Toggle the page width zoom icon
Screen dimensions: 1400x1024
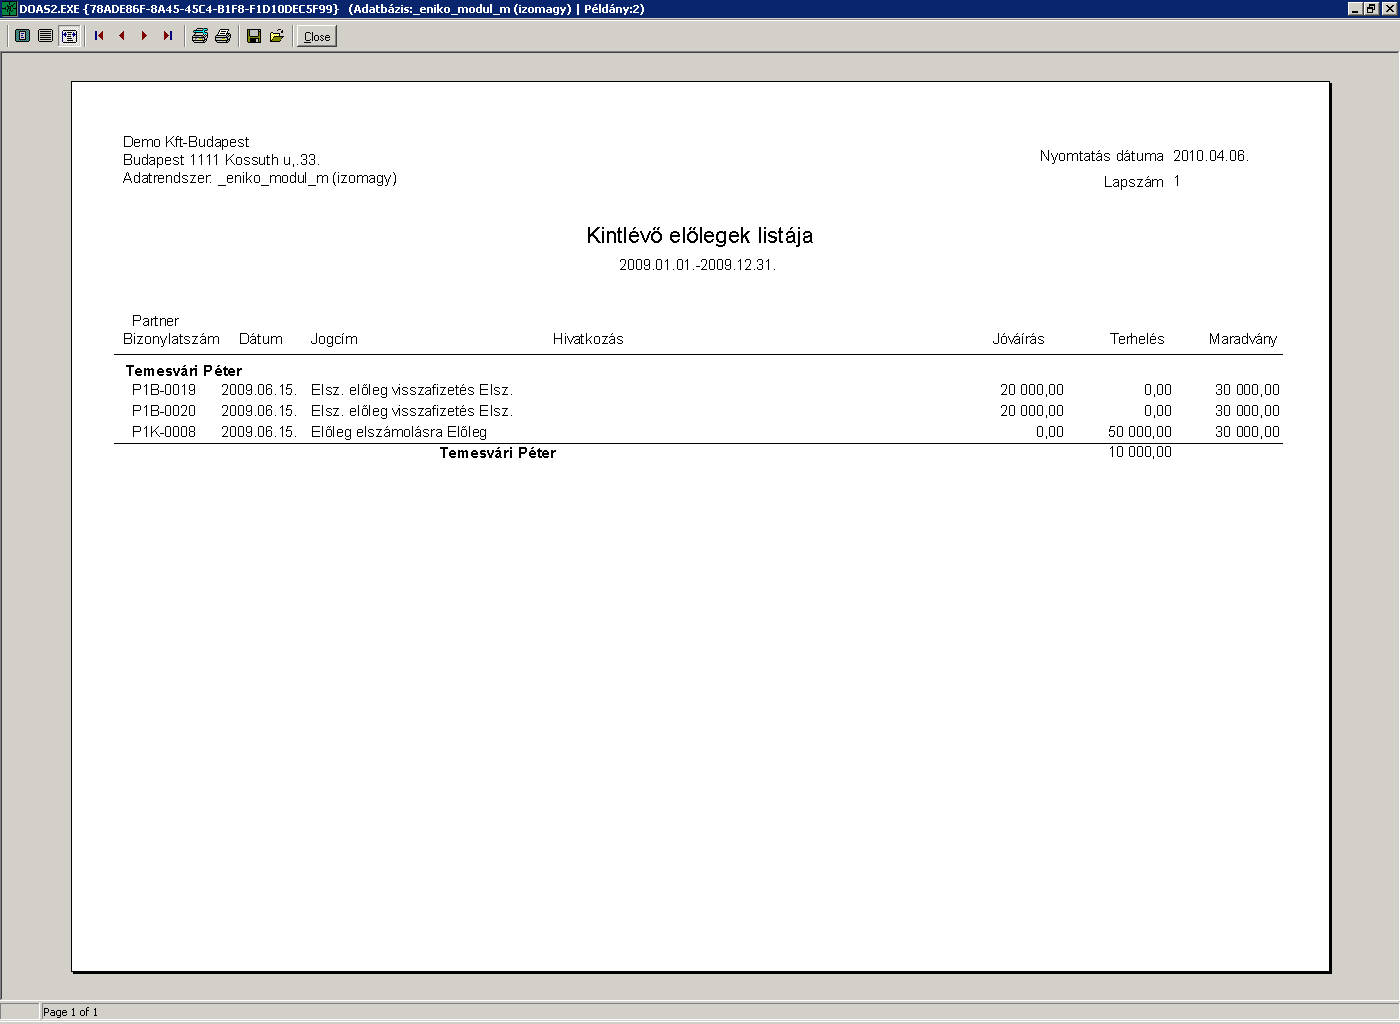tap(69, 36)
